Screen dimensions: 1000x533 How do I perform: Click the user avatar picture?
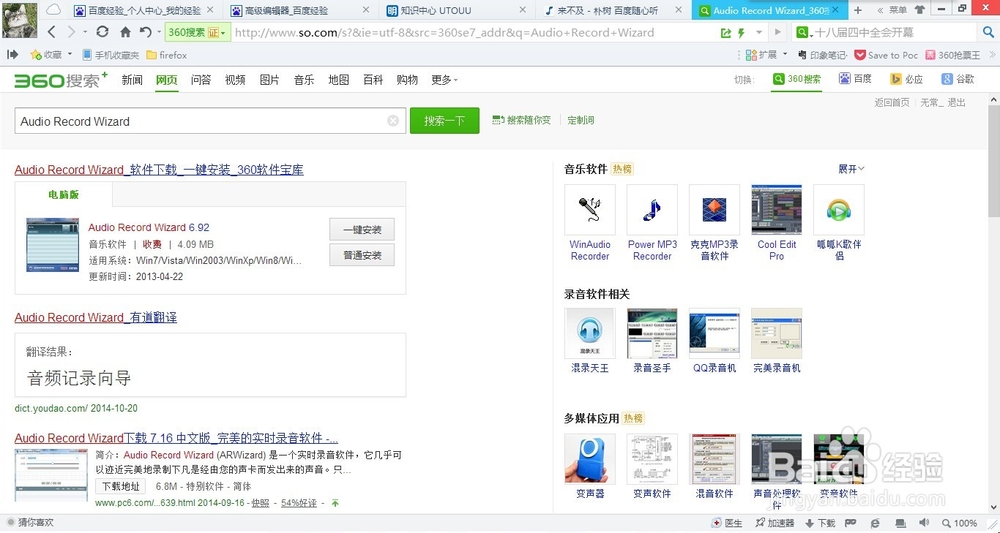pos(20,20)
